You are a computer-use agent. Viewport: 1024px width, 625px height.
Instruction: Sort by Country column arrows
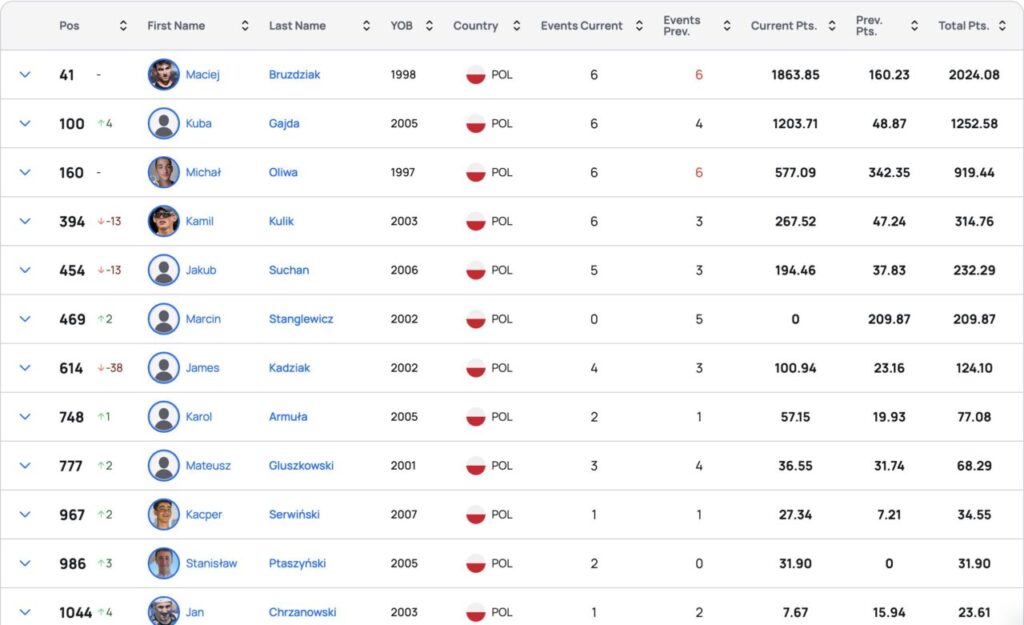coord(517,26)
